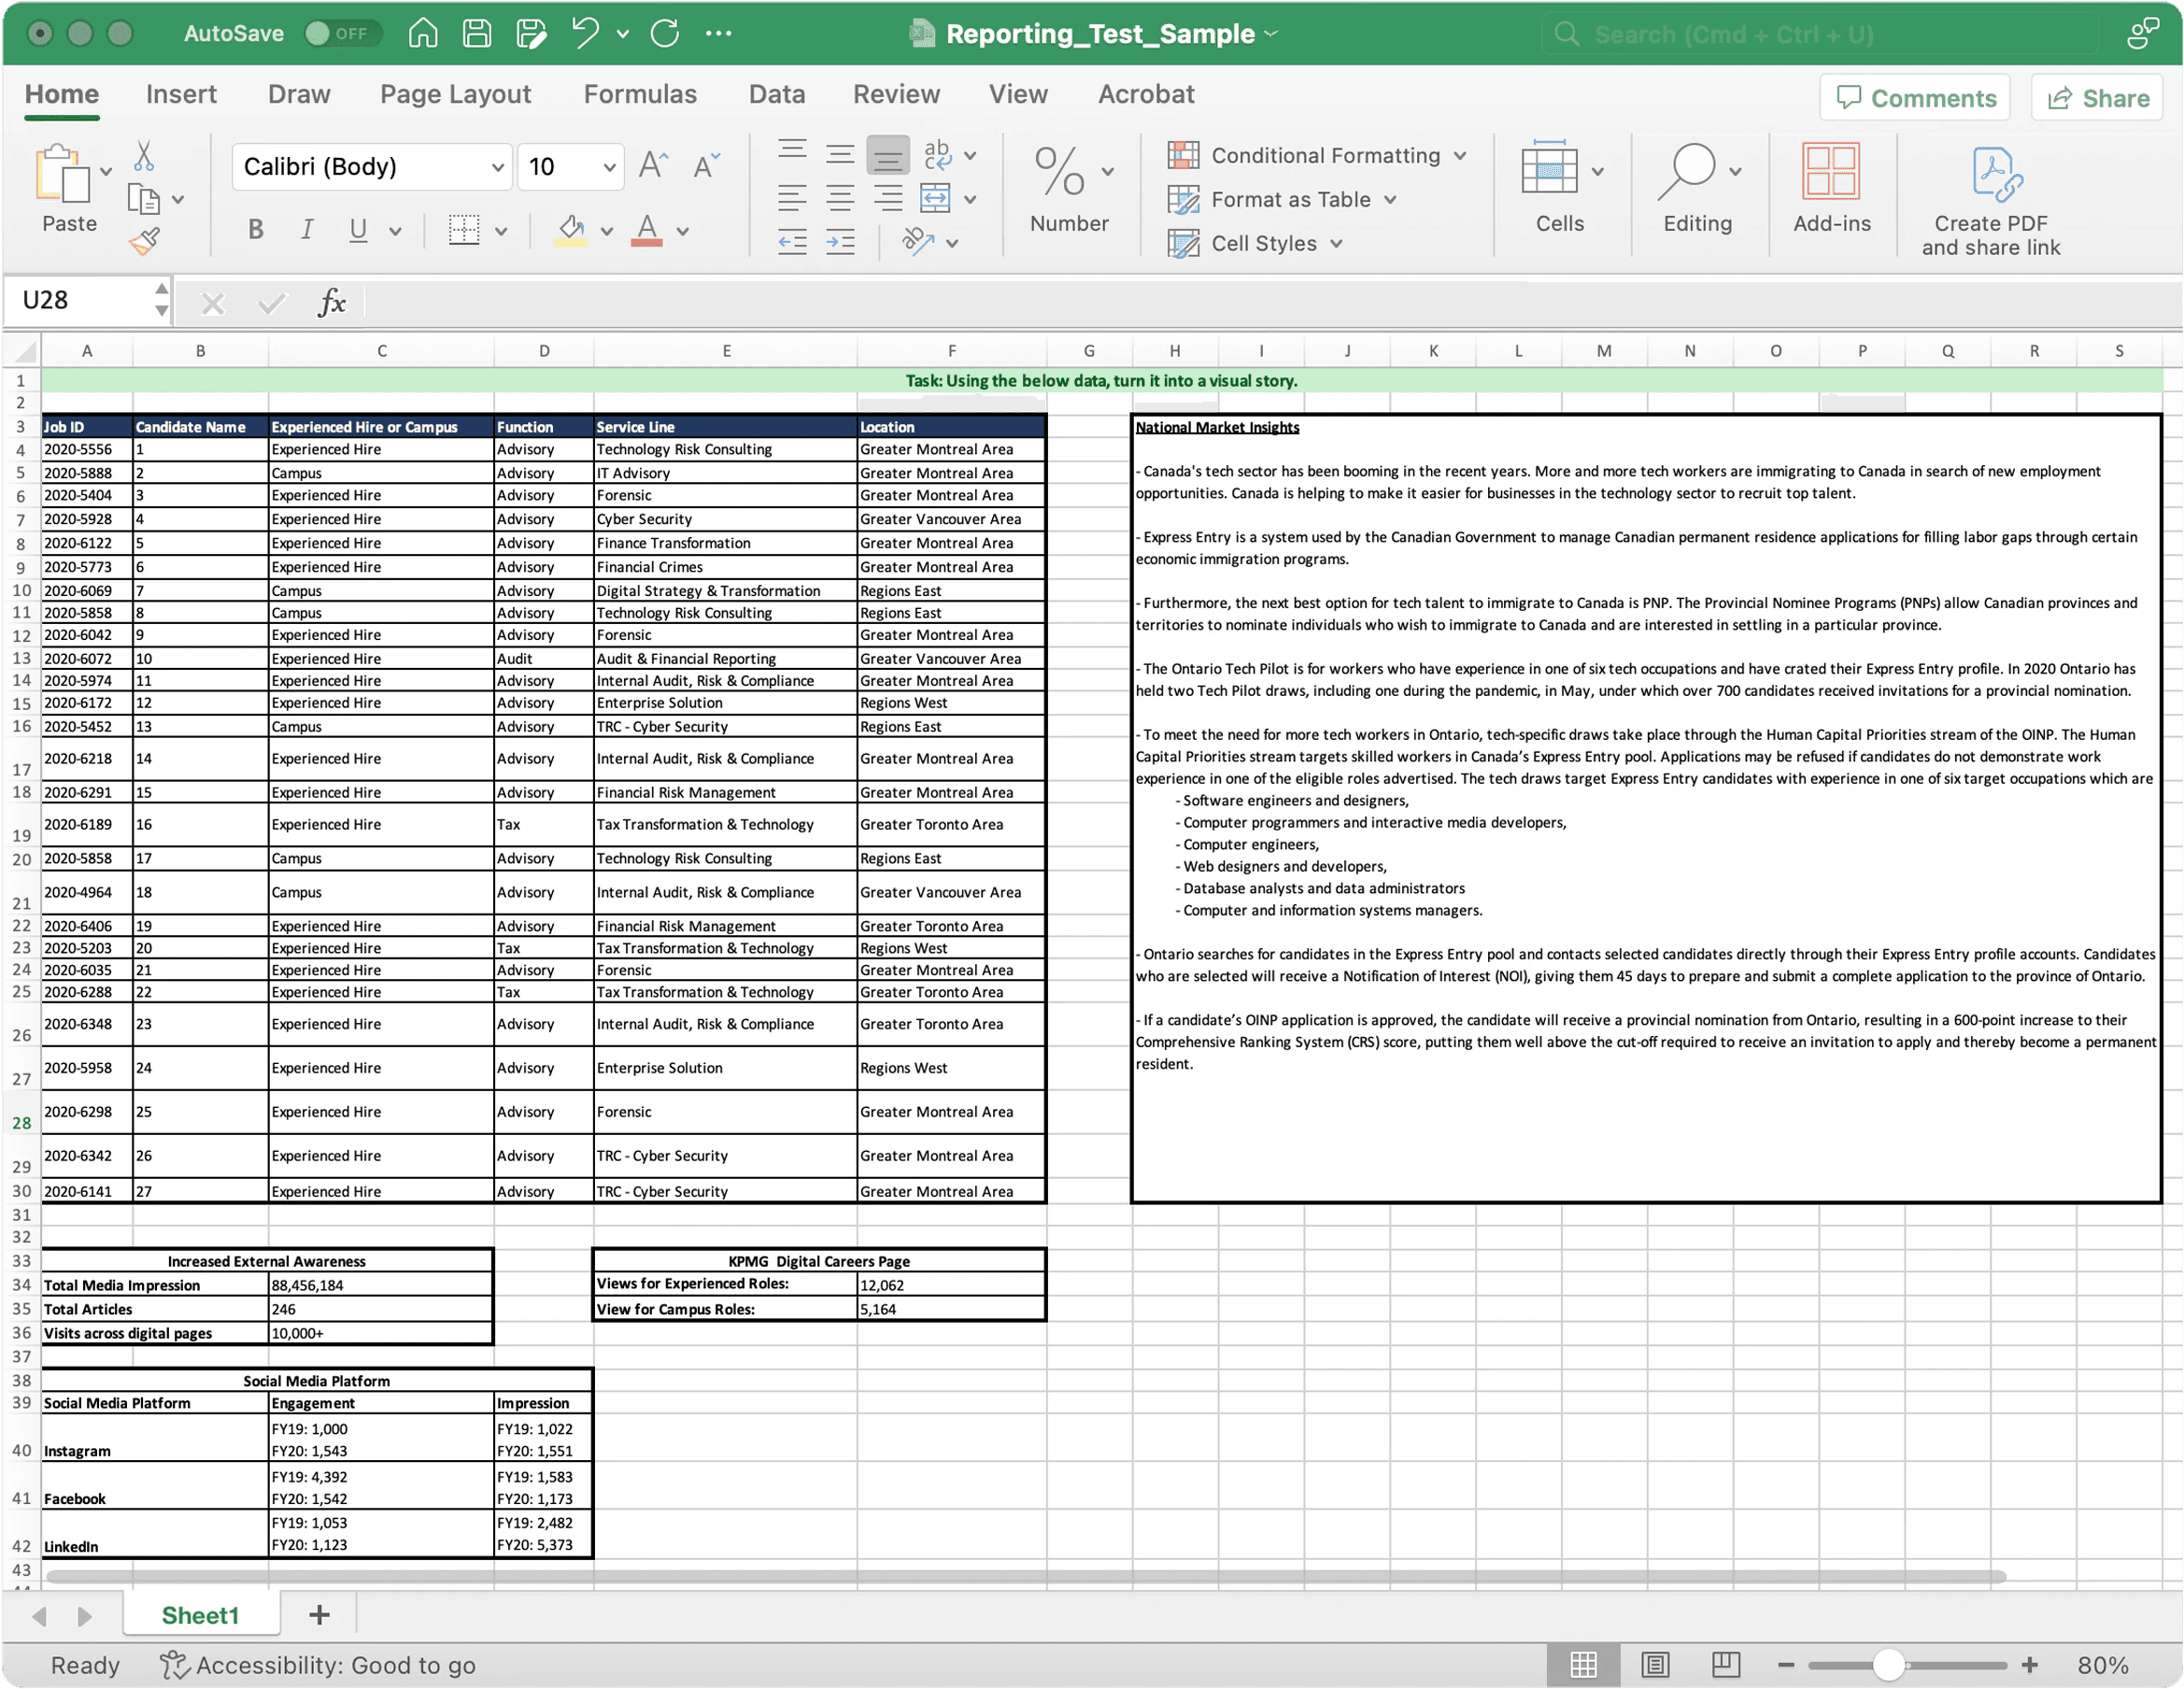The image size is (2184, 1689).
Task: Open the fill color dropdown arrow
Action: [606, 231]
